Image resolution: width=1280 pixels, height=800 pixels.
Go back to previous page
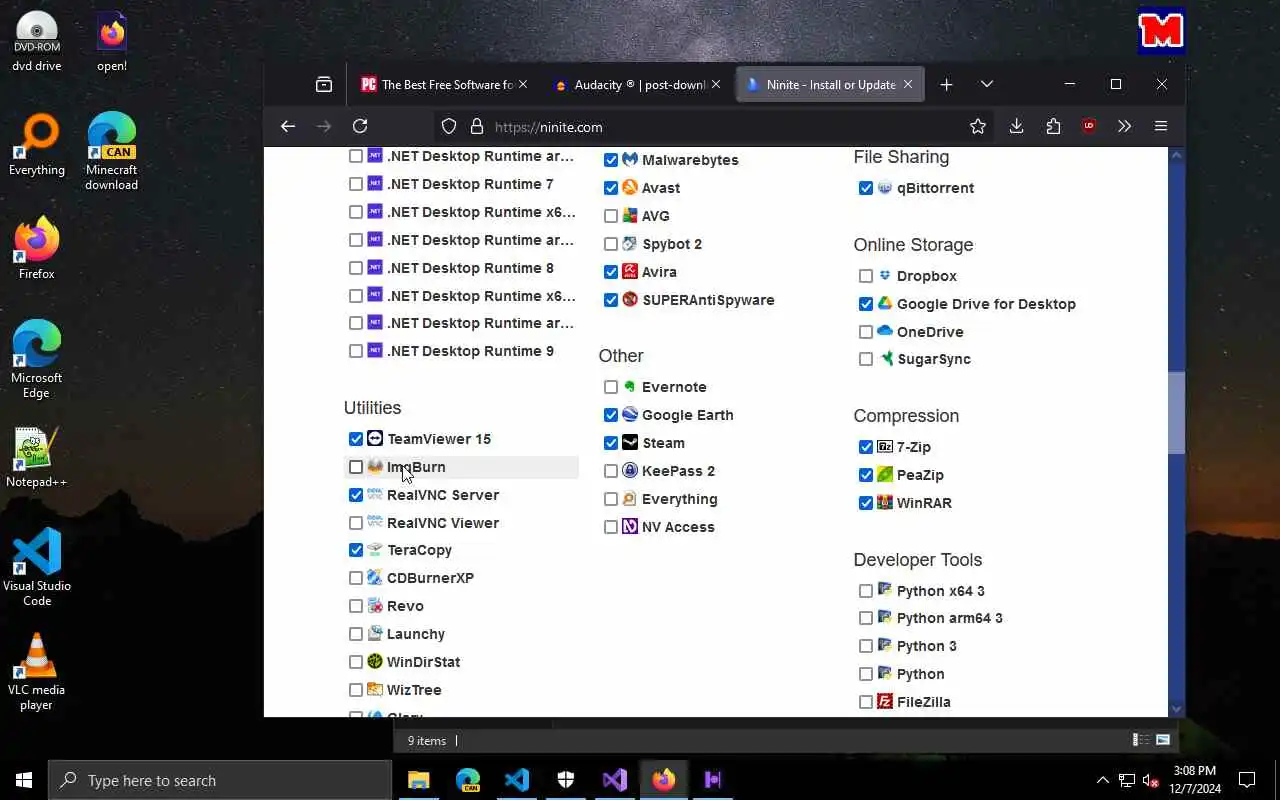288,126
